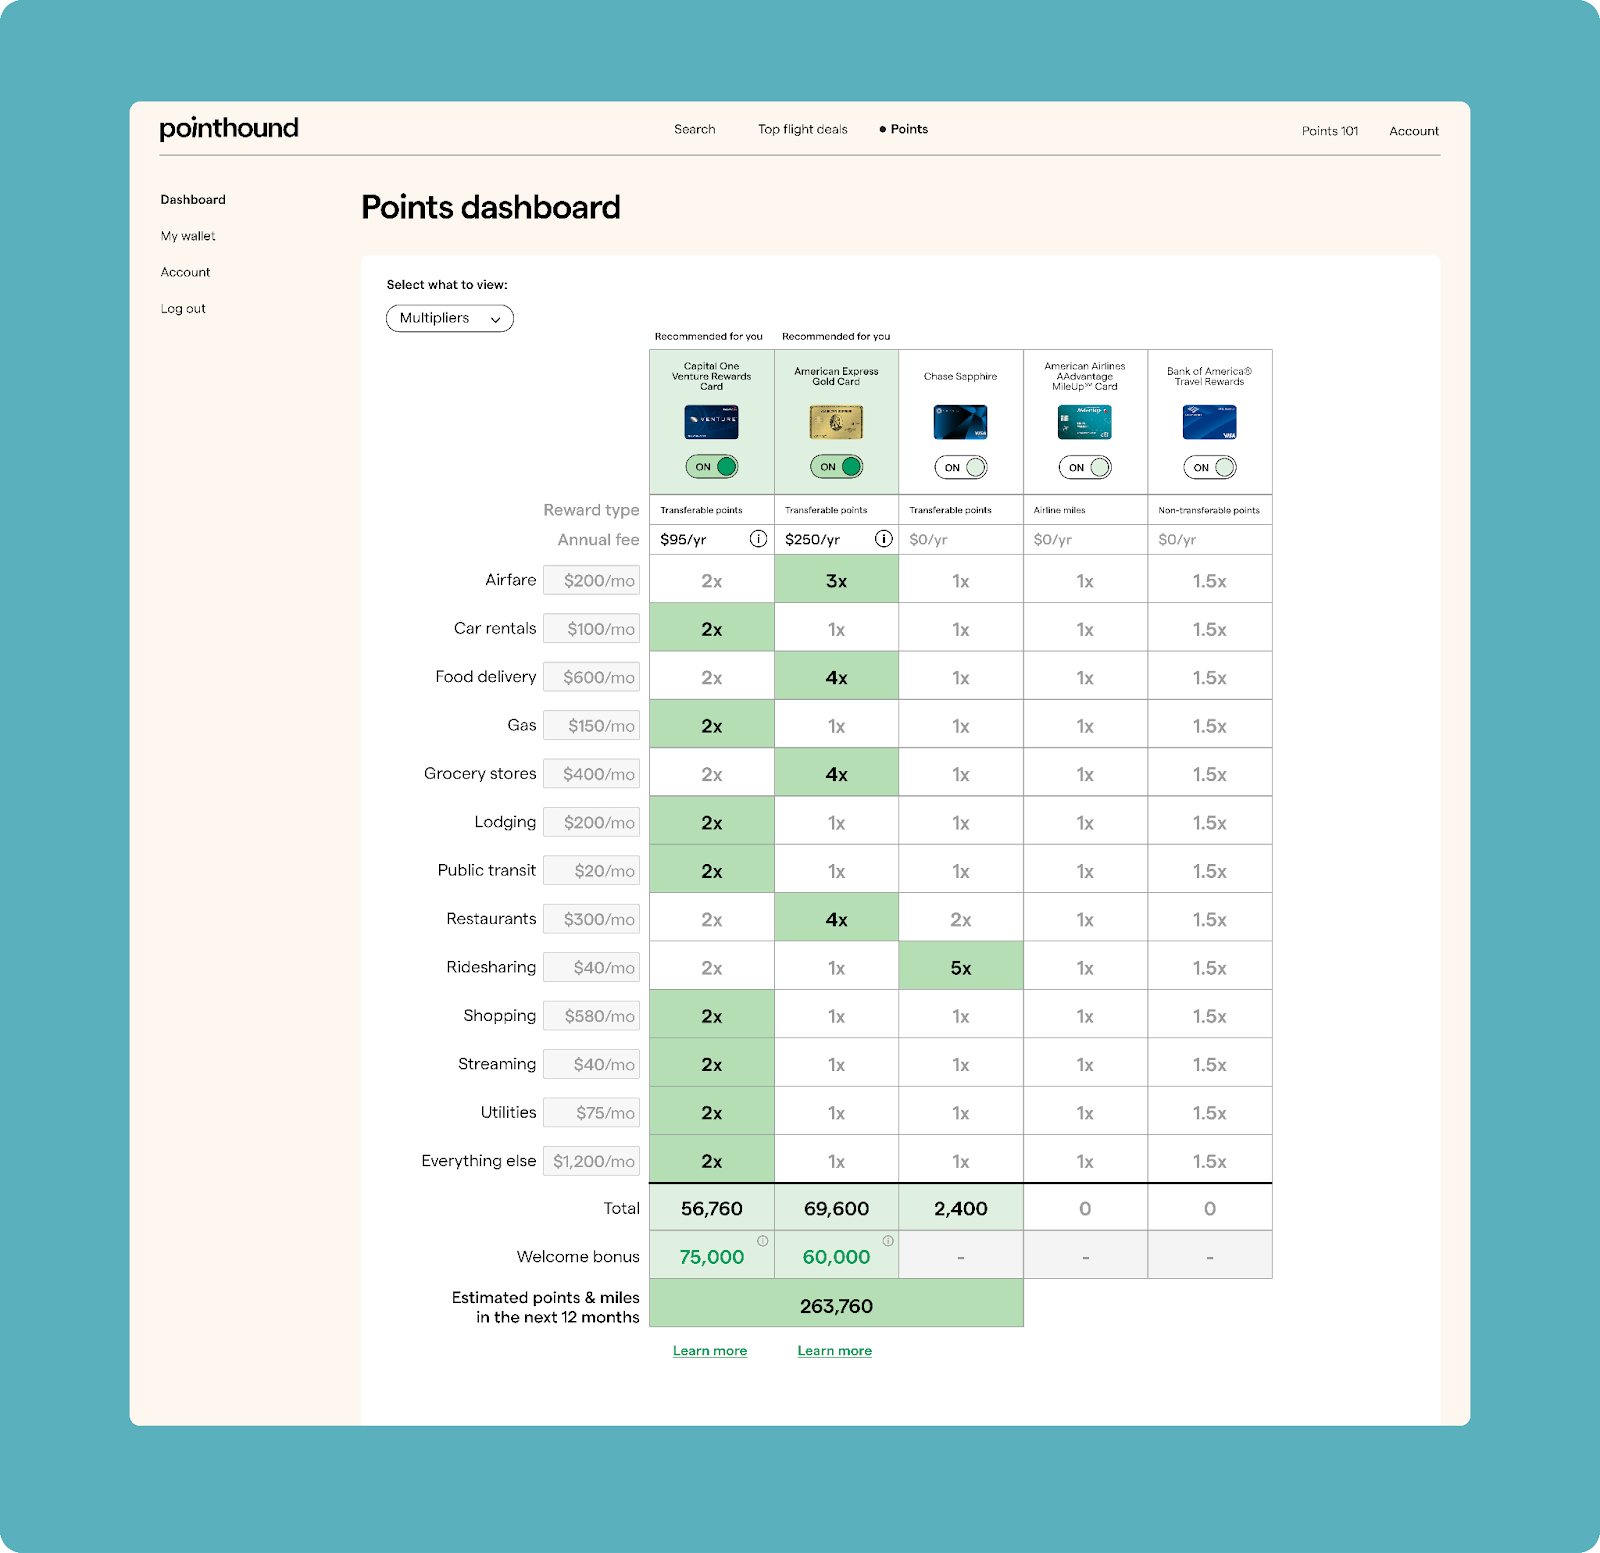Click Learn more under American Express column
Screen dimensions: 1600x1553
(x=835, y=1351)
